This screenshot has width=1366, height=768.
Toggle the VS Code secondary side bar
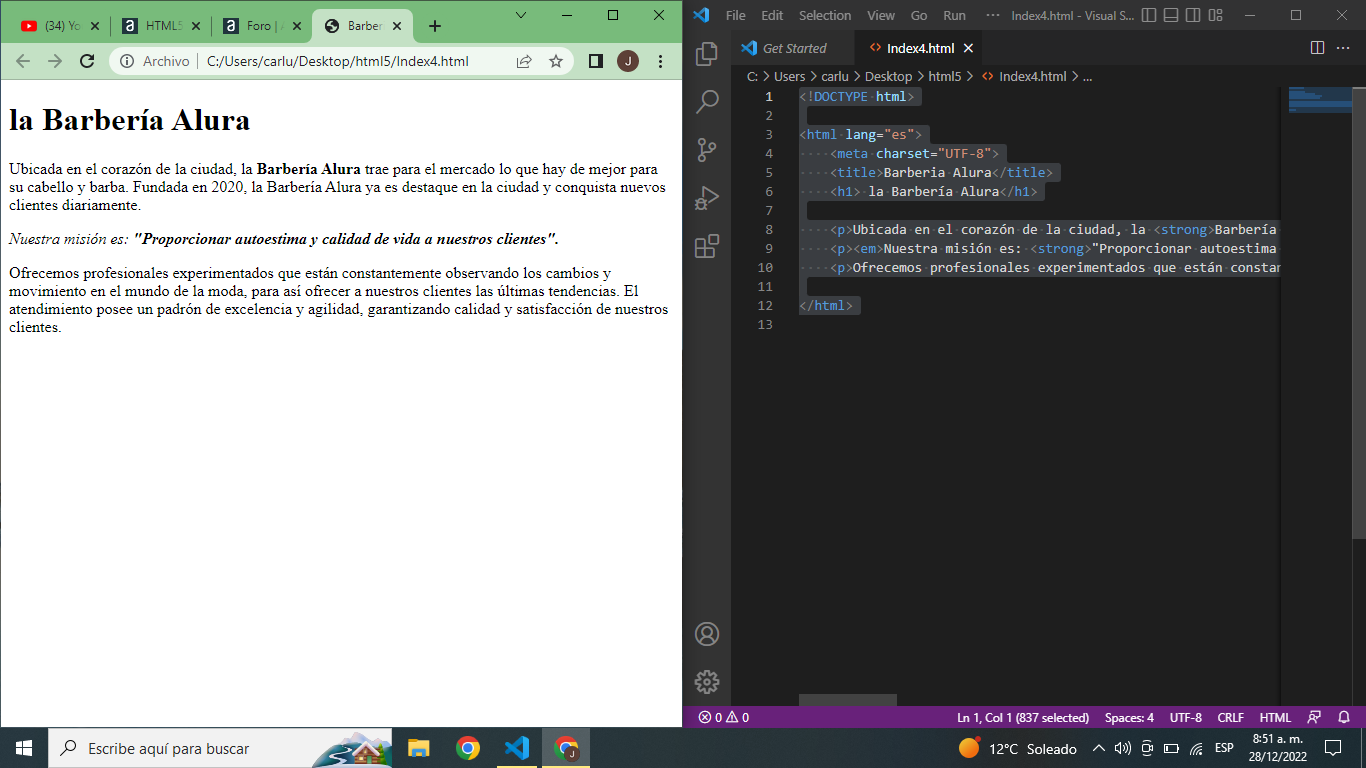tap(1193, 15)
